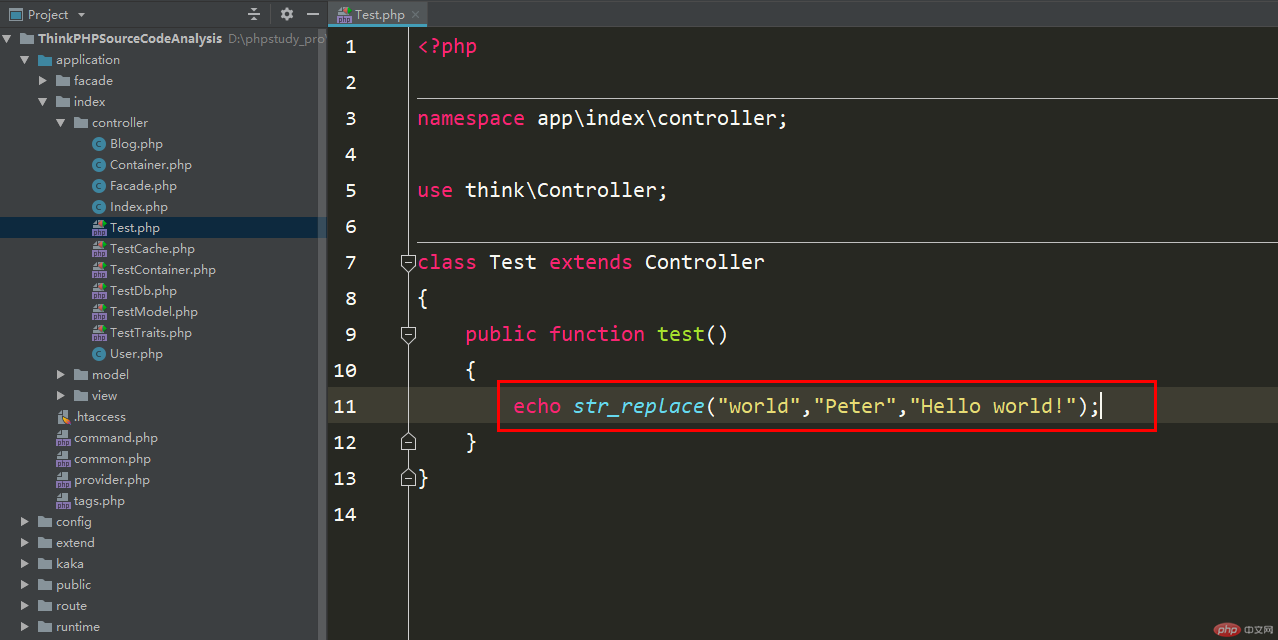Click the collapse all icon in Project panel
1278x640 pixels.
tap(254, 14)
